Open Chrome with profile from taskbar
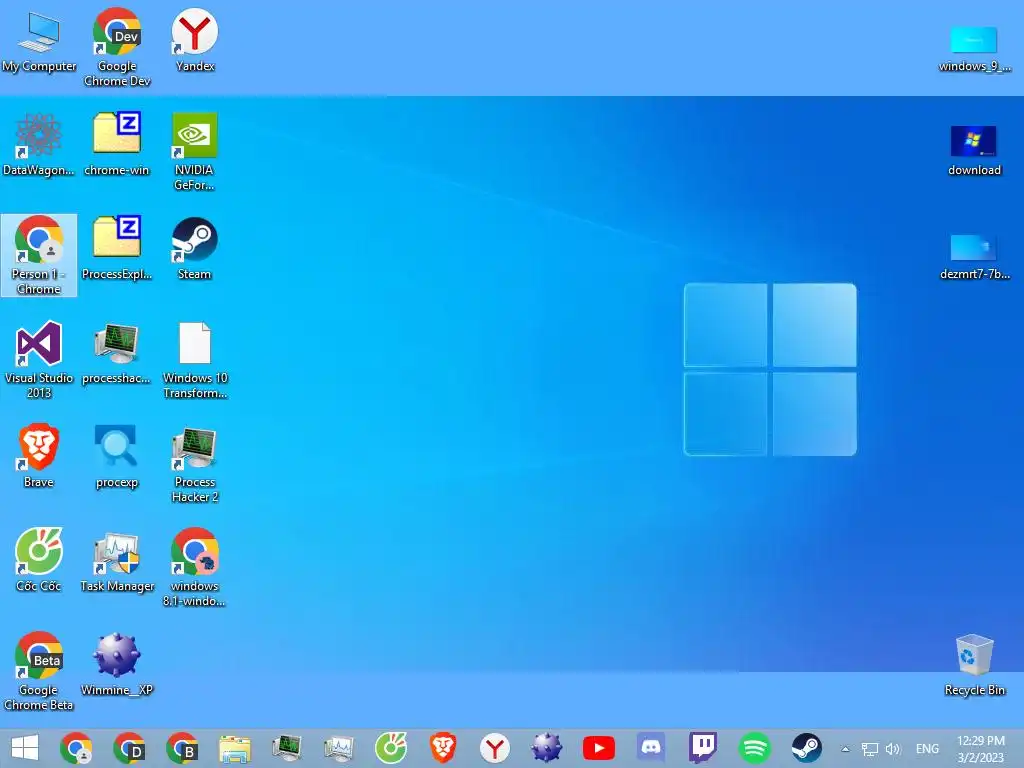This screenshot has height=768, width=1024. tap(76, 748)
